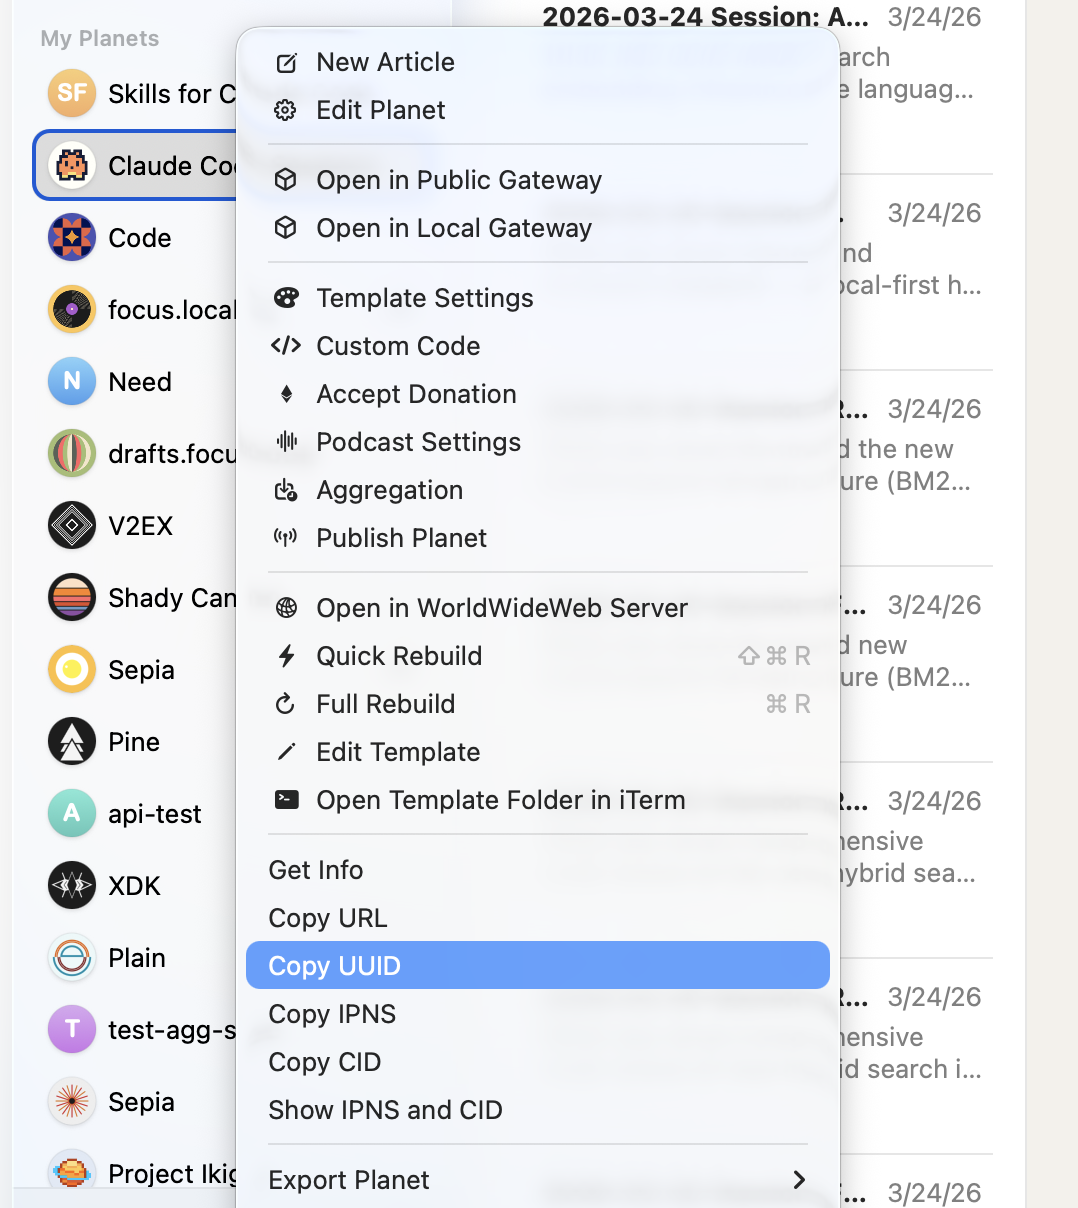Click the waveform icon for Podcast Settings
Viewport: 1078px width, 1208px height.
(x=286, y=442)
